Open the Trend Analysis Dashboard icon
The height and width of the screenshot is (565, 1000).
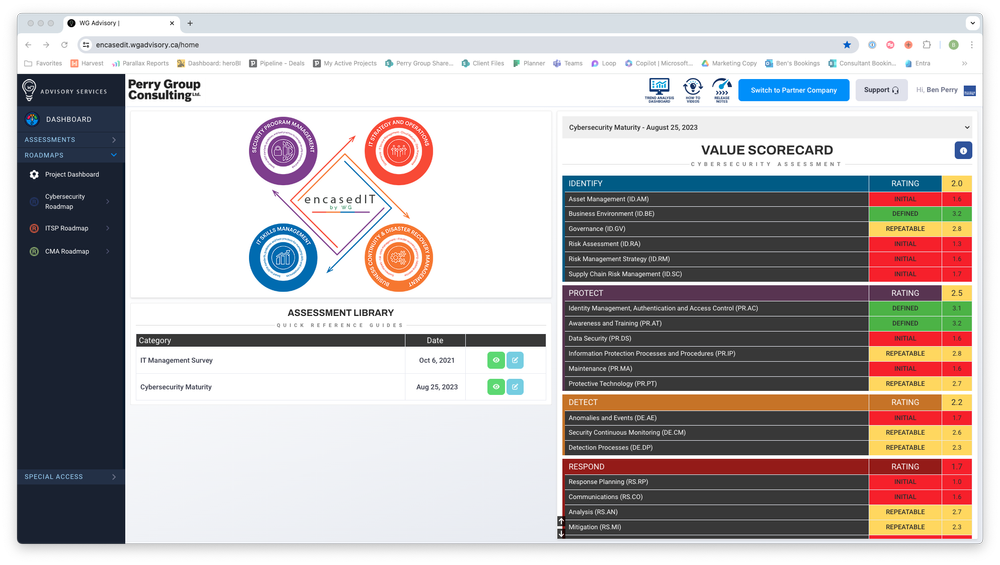[659, 90]
